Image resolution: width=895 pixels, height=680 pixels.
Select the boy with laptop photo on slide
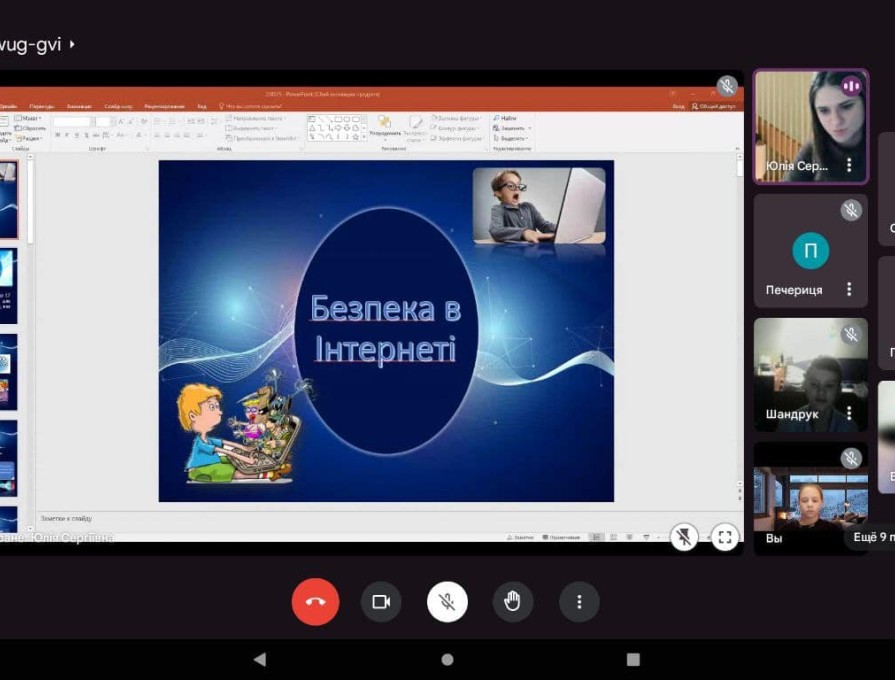pos(539,206)
